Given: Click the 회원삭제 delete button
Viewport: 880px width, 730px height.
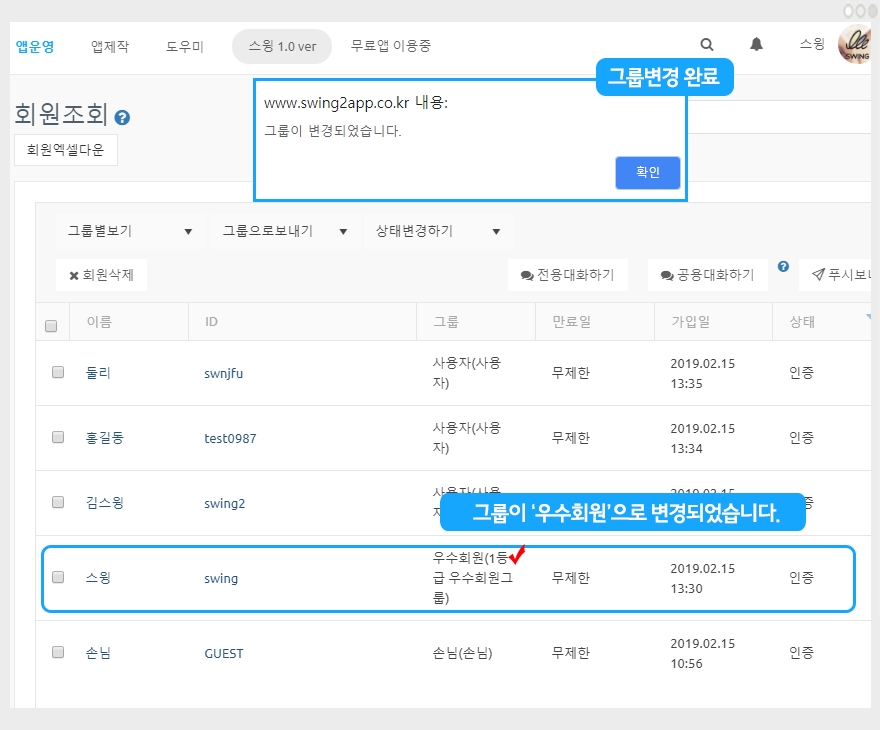Looking at the screenshot, I should point(102,275).
